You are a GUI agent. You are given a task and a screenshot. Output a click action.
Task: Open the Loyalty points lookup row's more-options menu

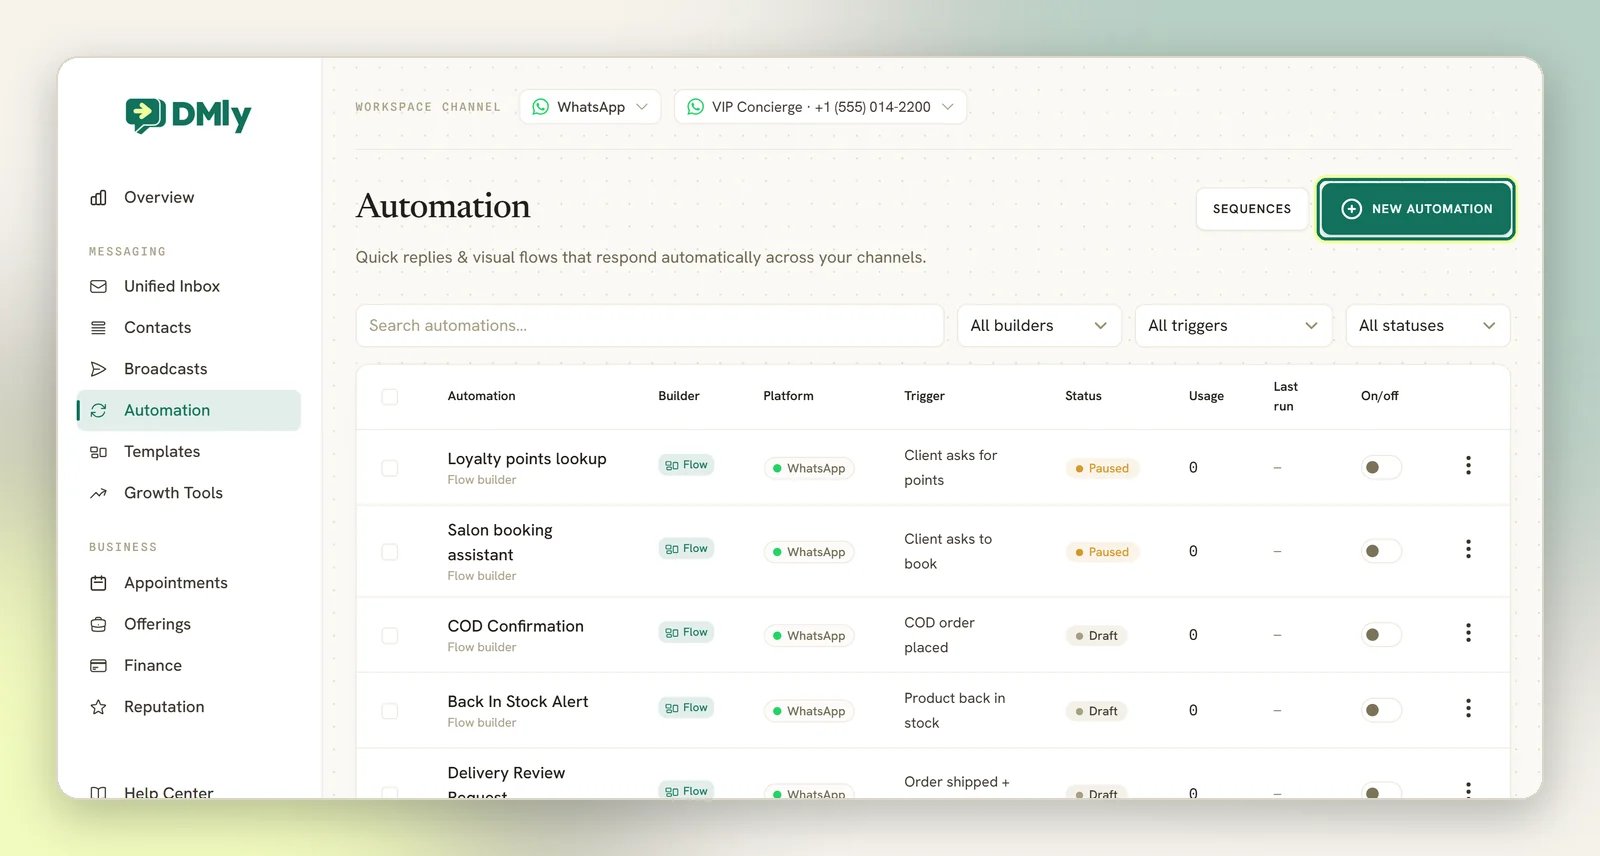(x=1468, y=465)
